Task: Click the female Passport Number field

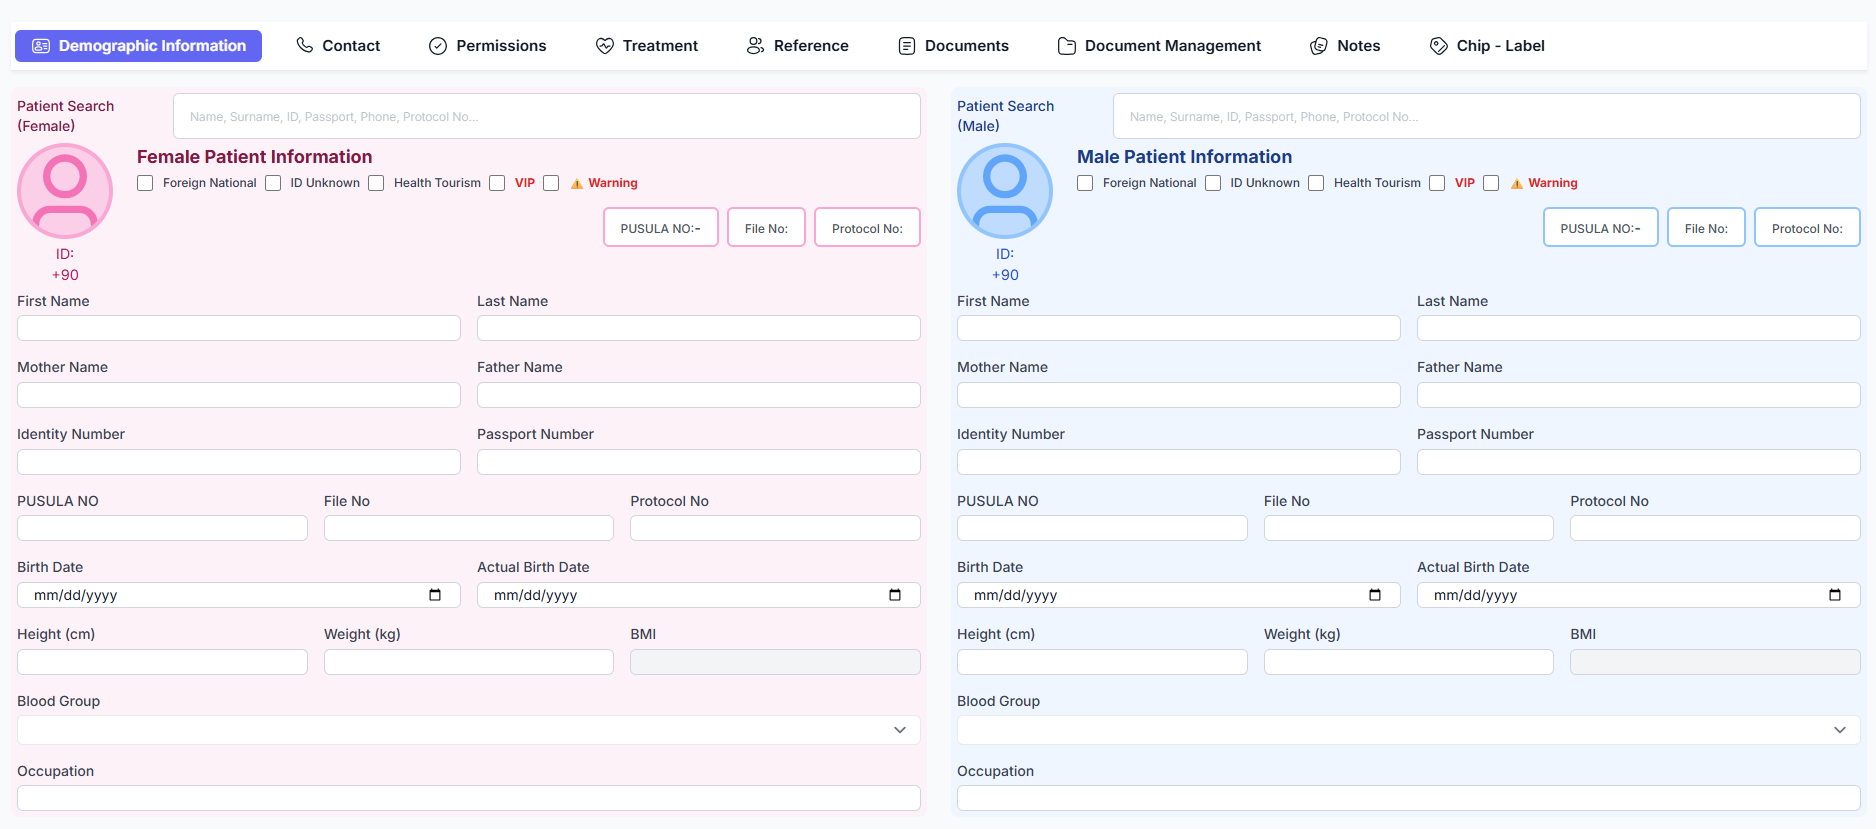Action: [x=699, y=462]
